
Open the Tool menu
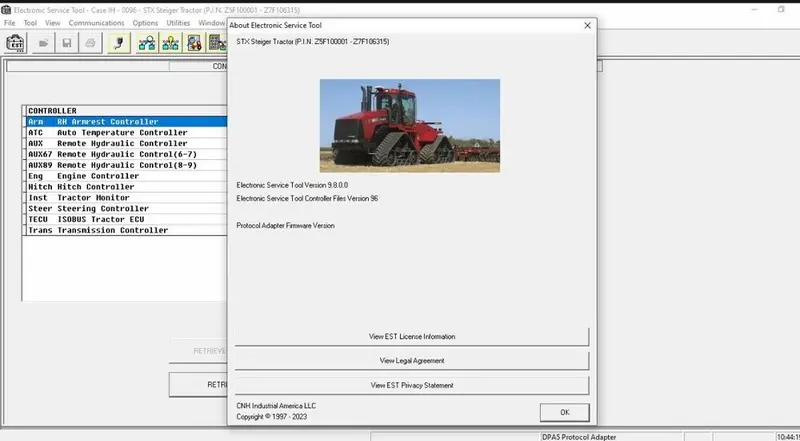(30, 23)
